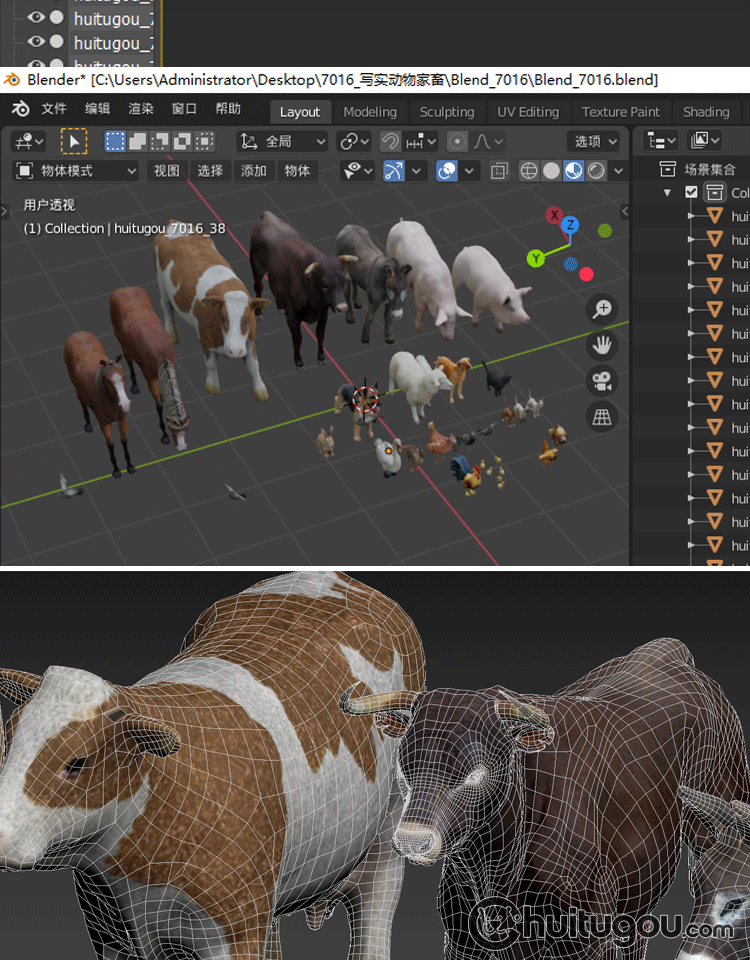Toggle X-ray display in header

click(499, 171)
